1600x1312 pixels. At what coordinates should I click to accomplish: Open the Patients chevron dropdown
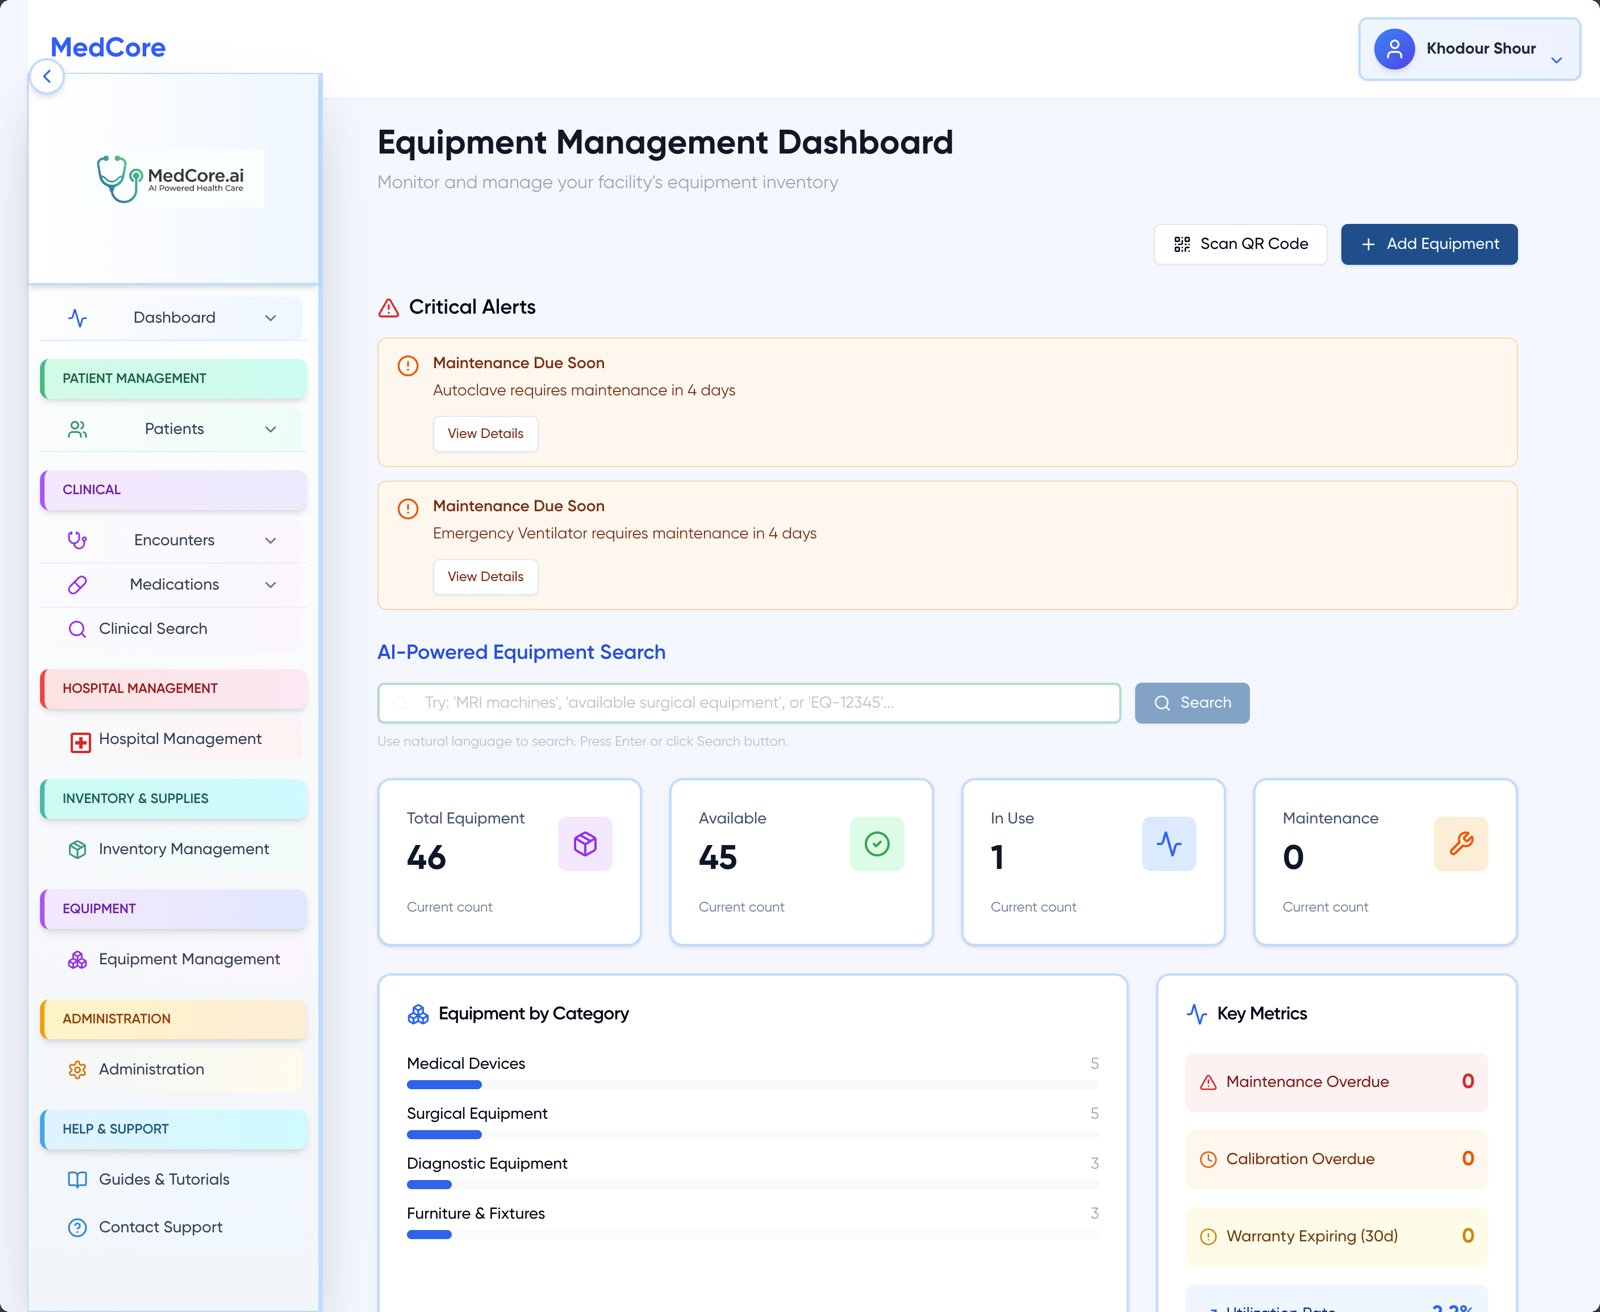click(270, 429)
